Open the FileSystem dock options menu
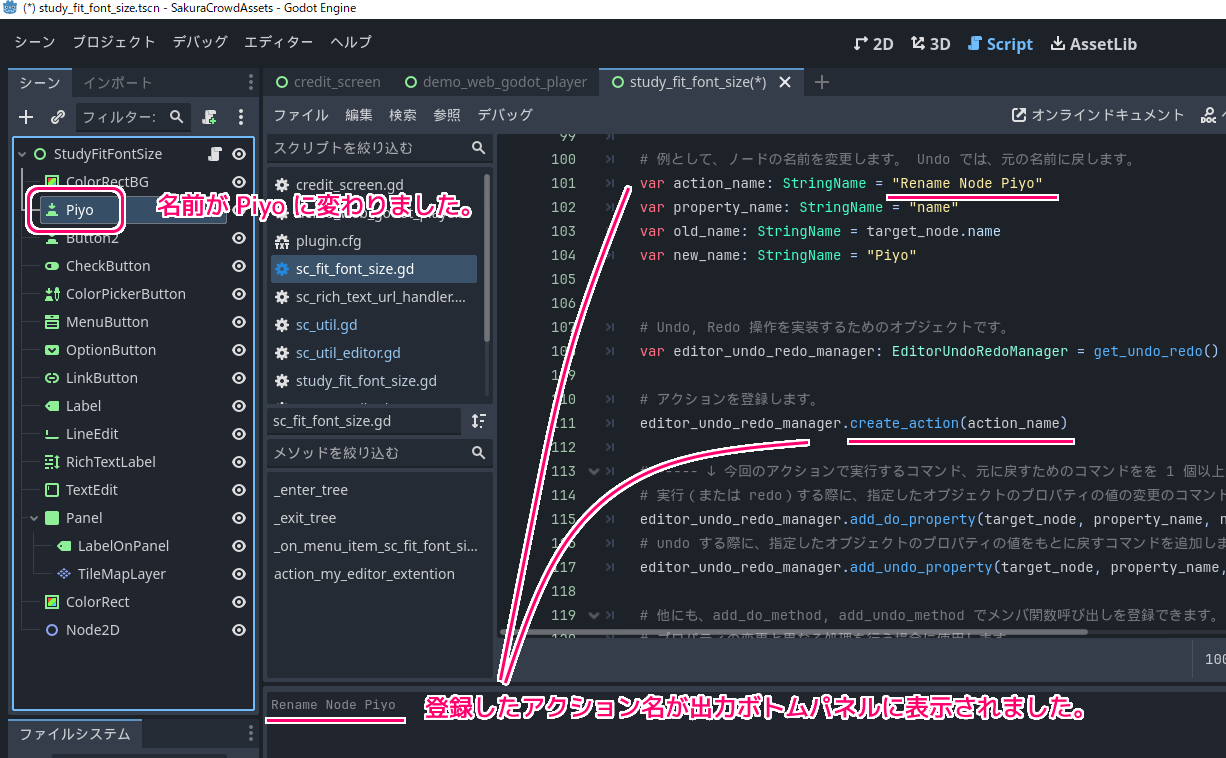This screenshot has width=1226, height=758. point(250,734)
